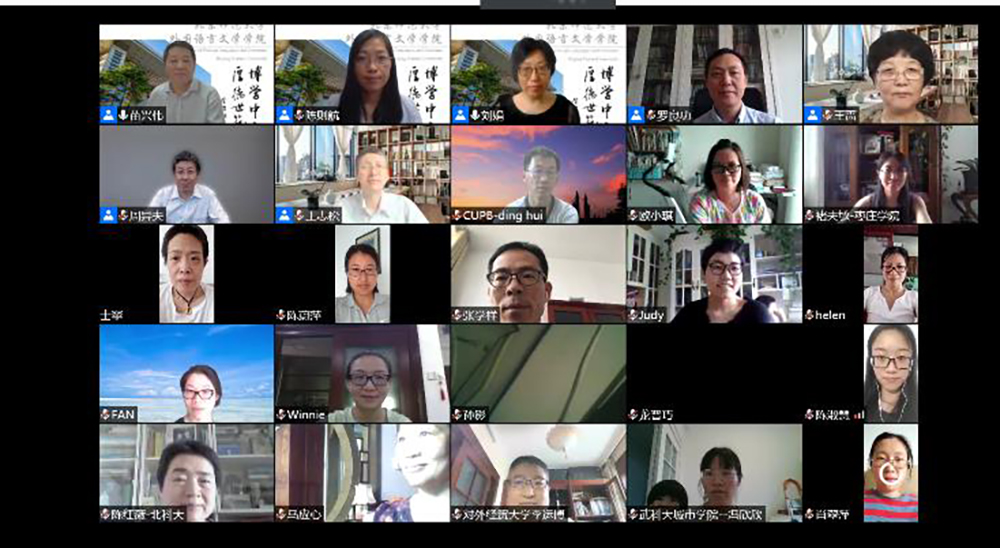Select Judy's video tile
The image size is (1000, 548).
coord(714,270)
